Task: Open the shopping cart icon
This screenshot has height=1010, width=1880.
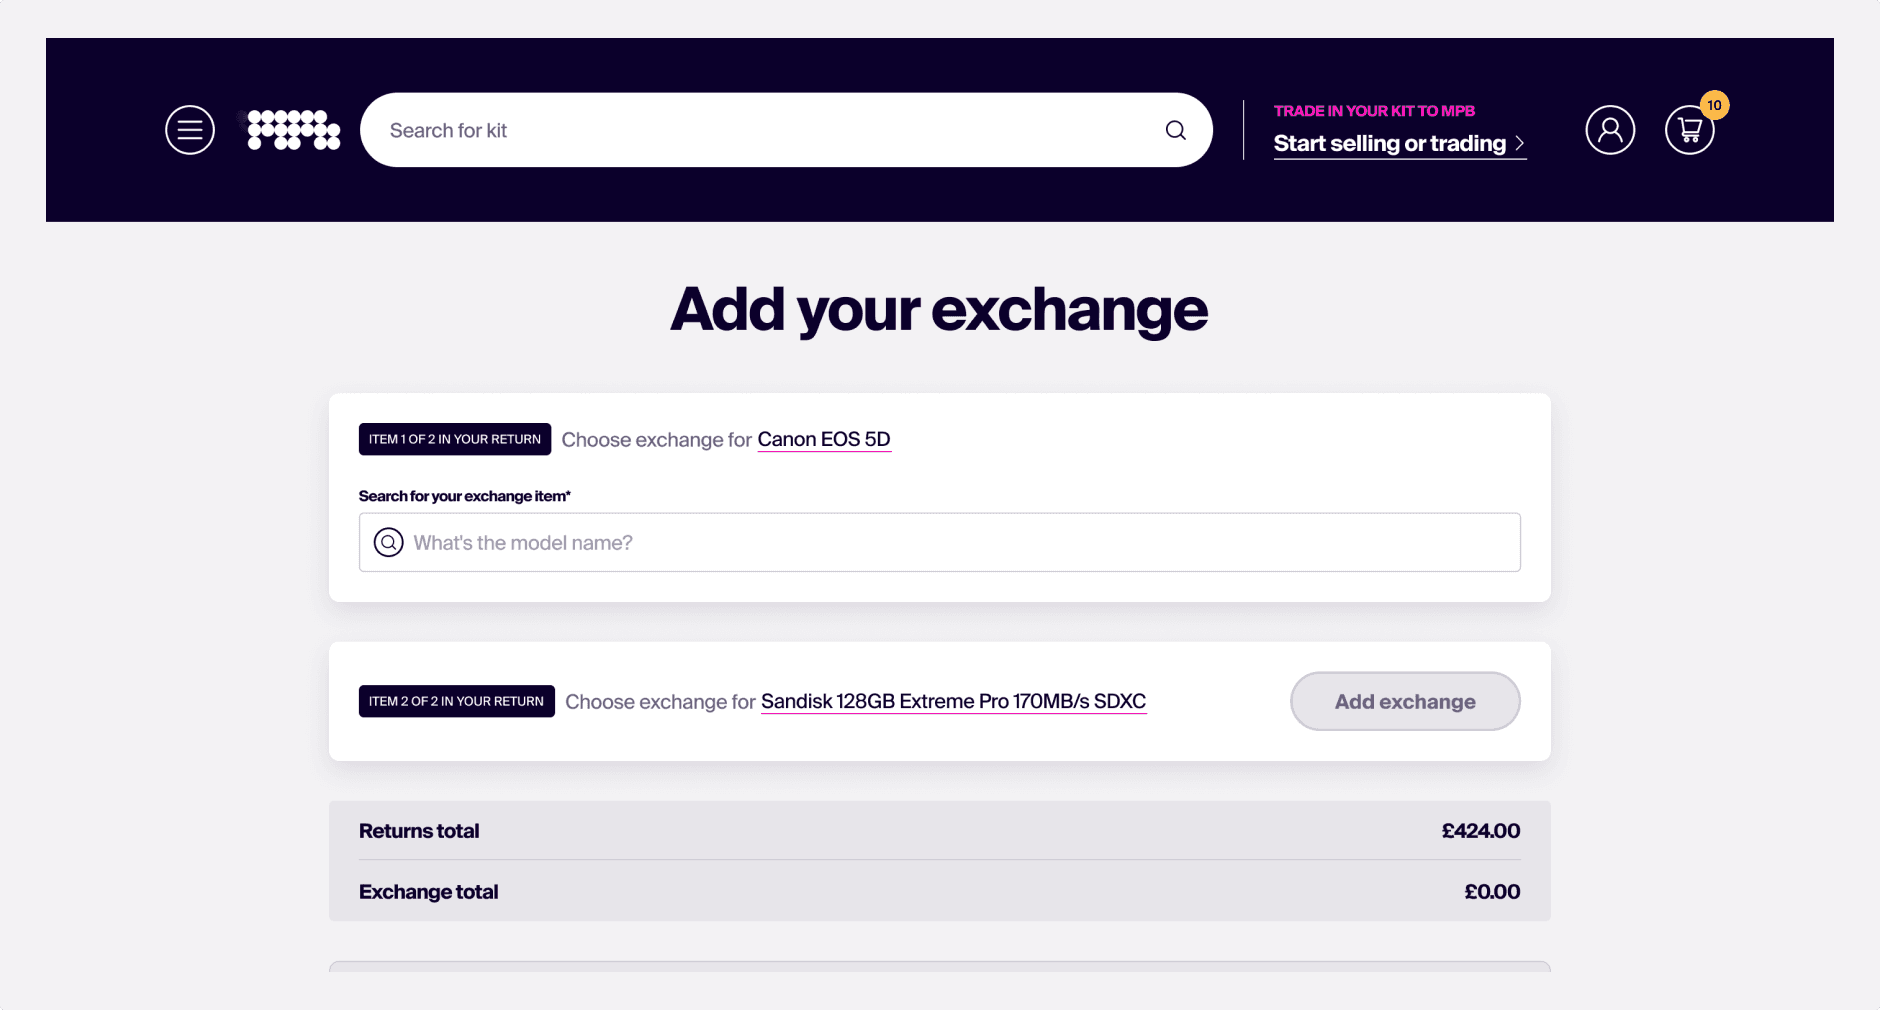Action: [x=1689, y=131]
